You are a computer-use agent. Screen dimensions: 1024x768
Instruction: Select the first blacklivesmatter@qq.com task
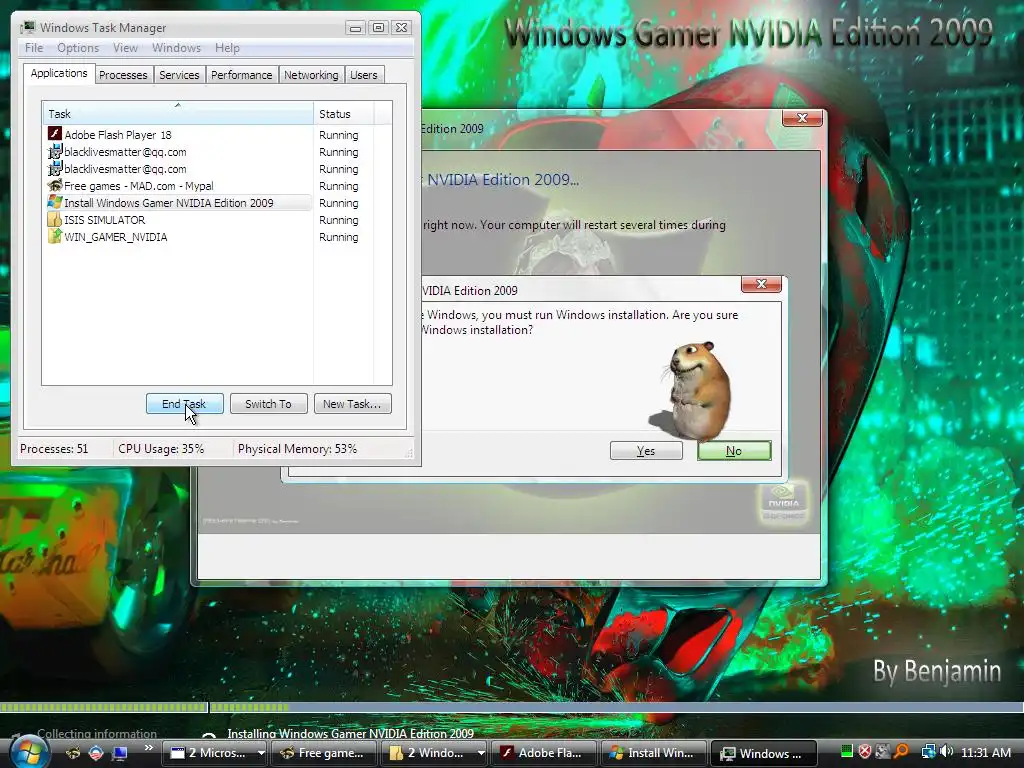(x=179, y=152)
